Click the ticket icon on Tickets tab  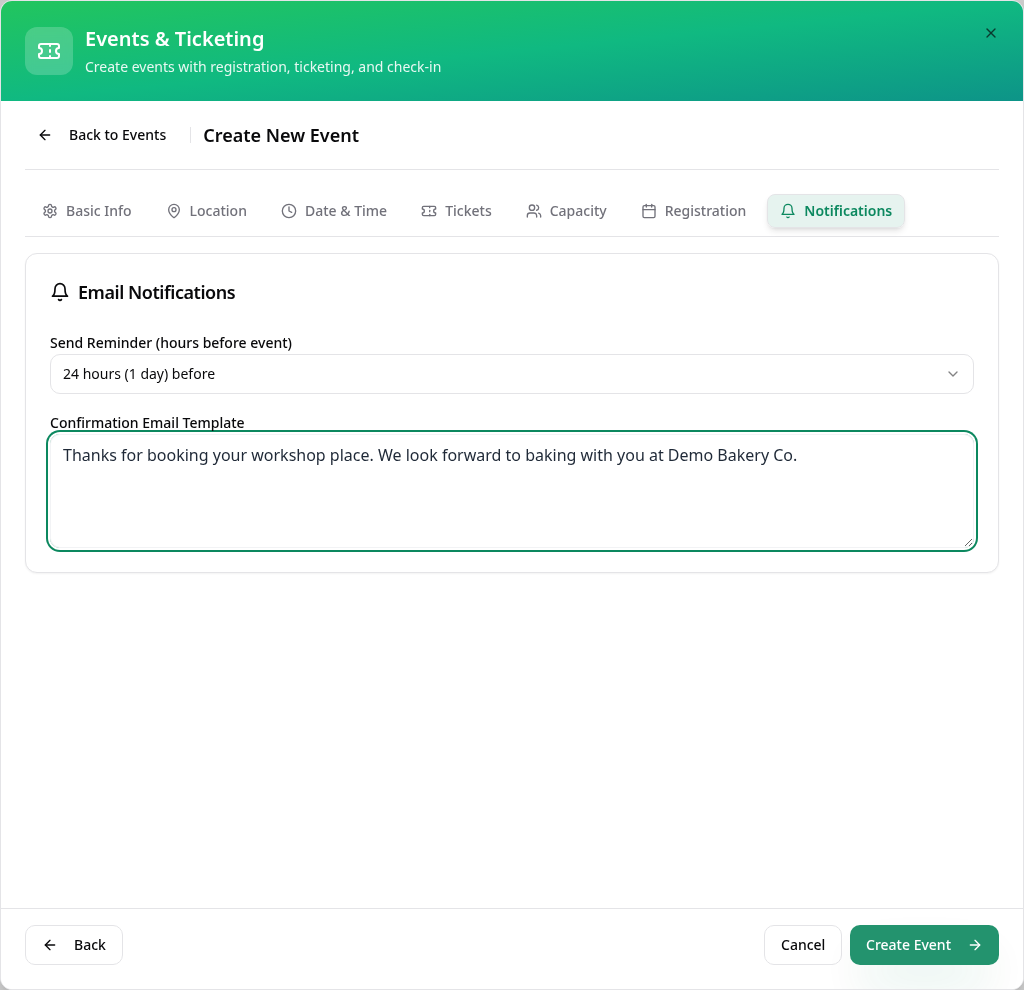(x=429, y=211)
